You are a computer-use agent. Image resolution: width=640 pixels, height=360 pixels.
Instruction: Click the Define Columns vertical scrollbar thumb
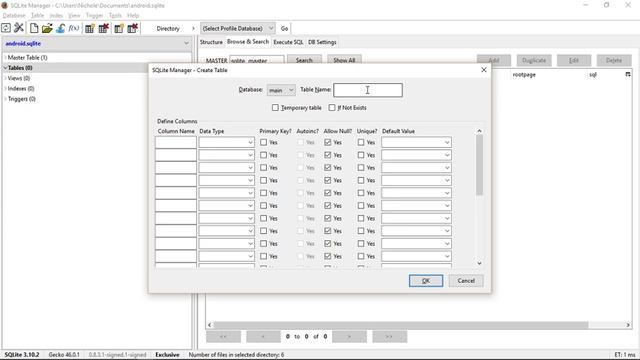pos(479,165)
